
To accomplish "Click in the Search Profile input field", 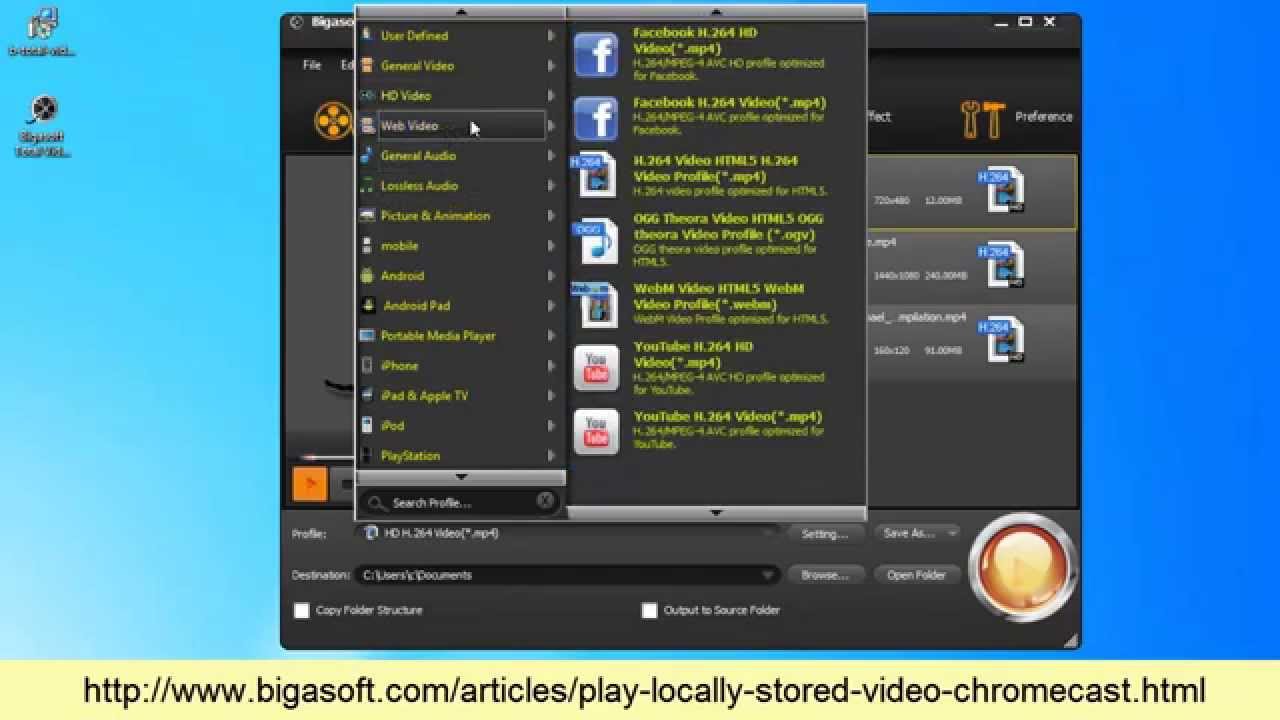I will 459,503.
